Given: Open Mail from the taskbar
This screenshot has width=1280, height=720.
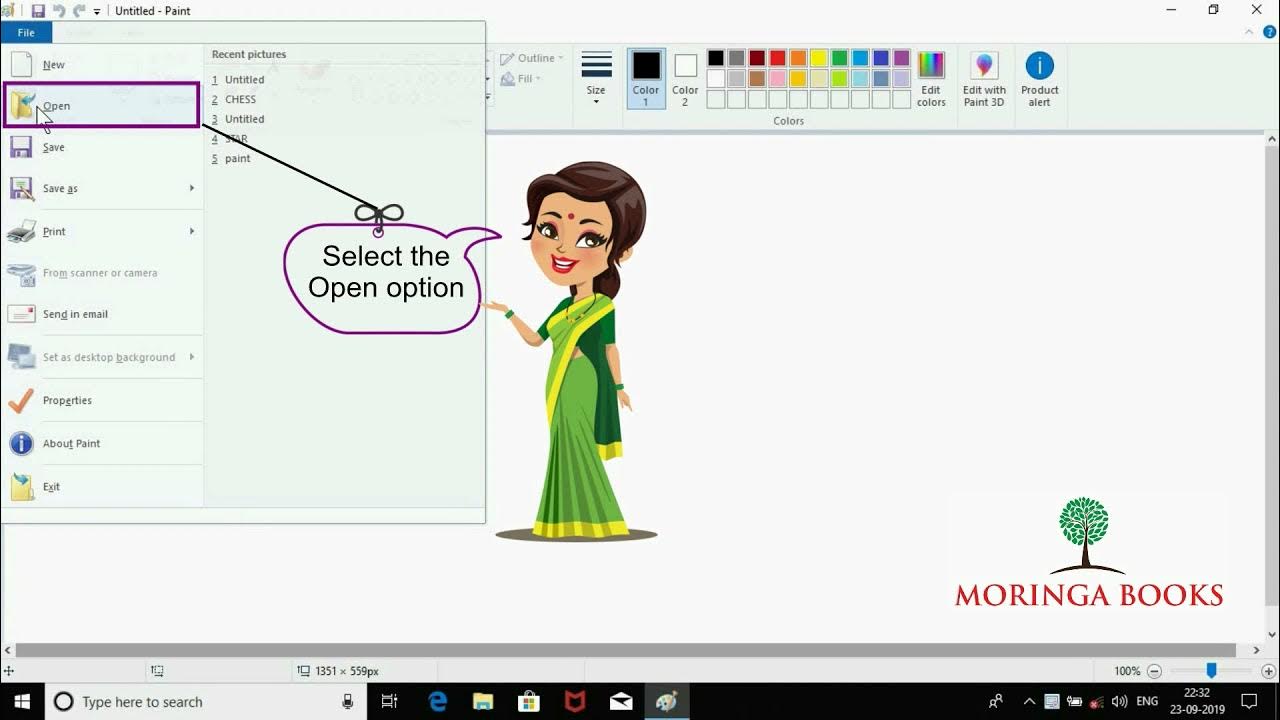Looking at the screenshot, I should pos(621,701).
